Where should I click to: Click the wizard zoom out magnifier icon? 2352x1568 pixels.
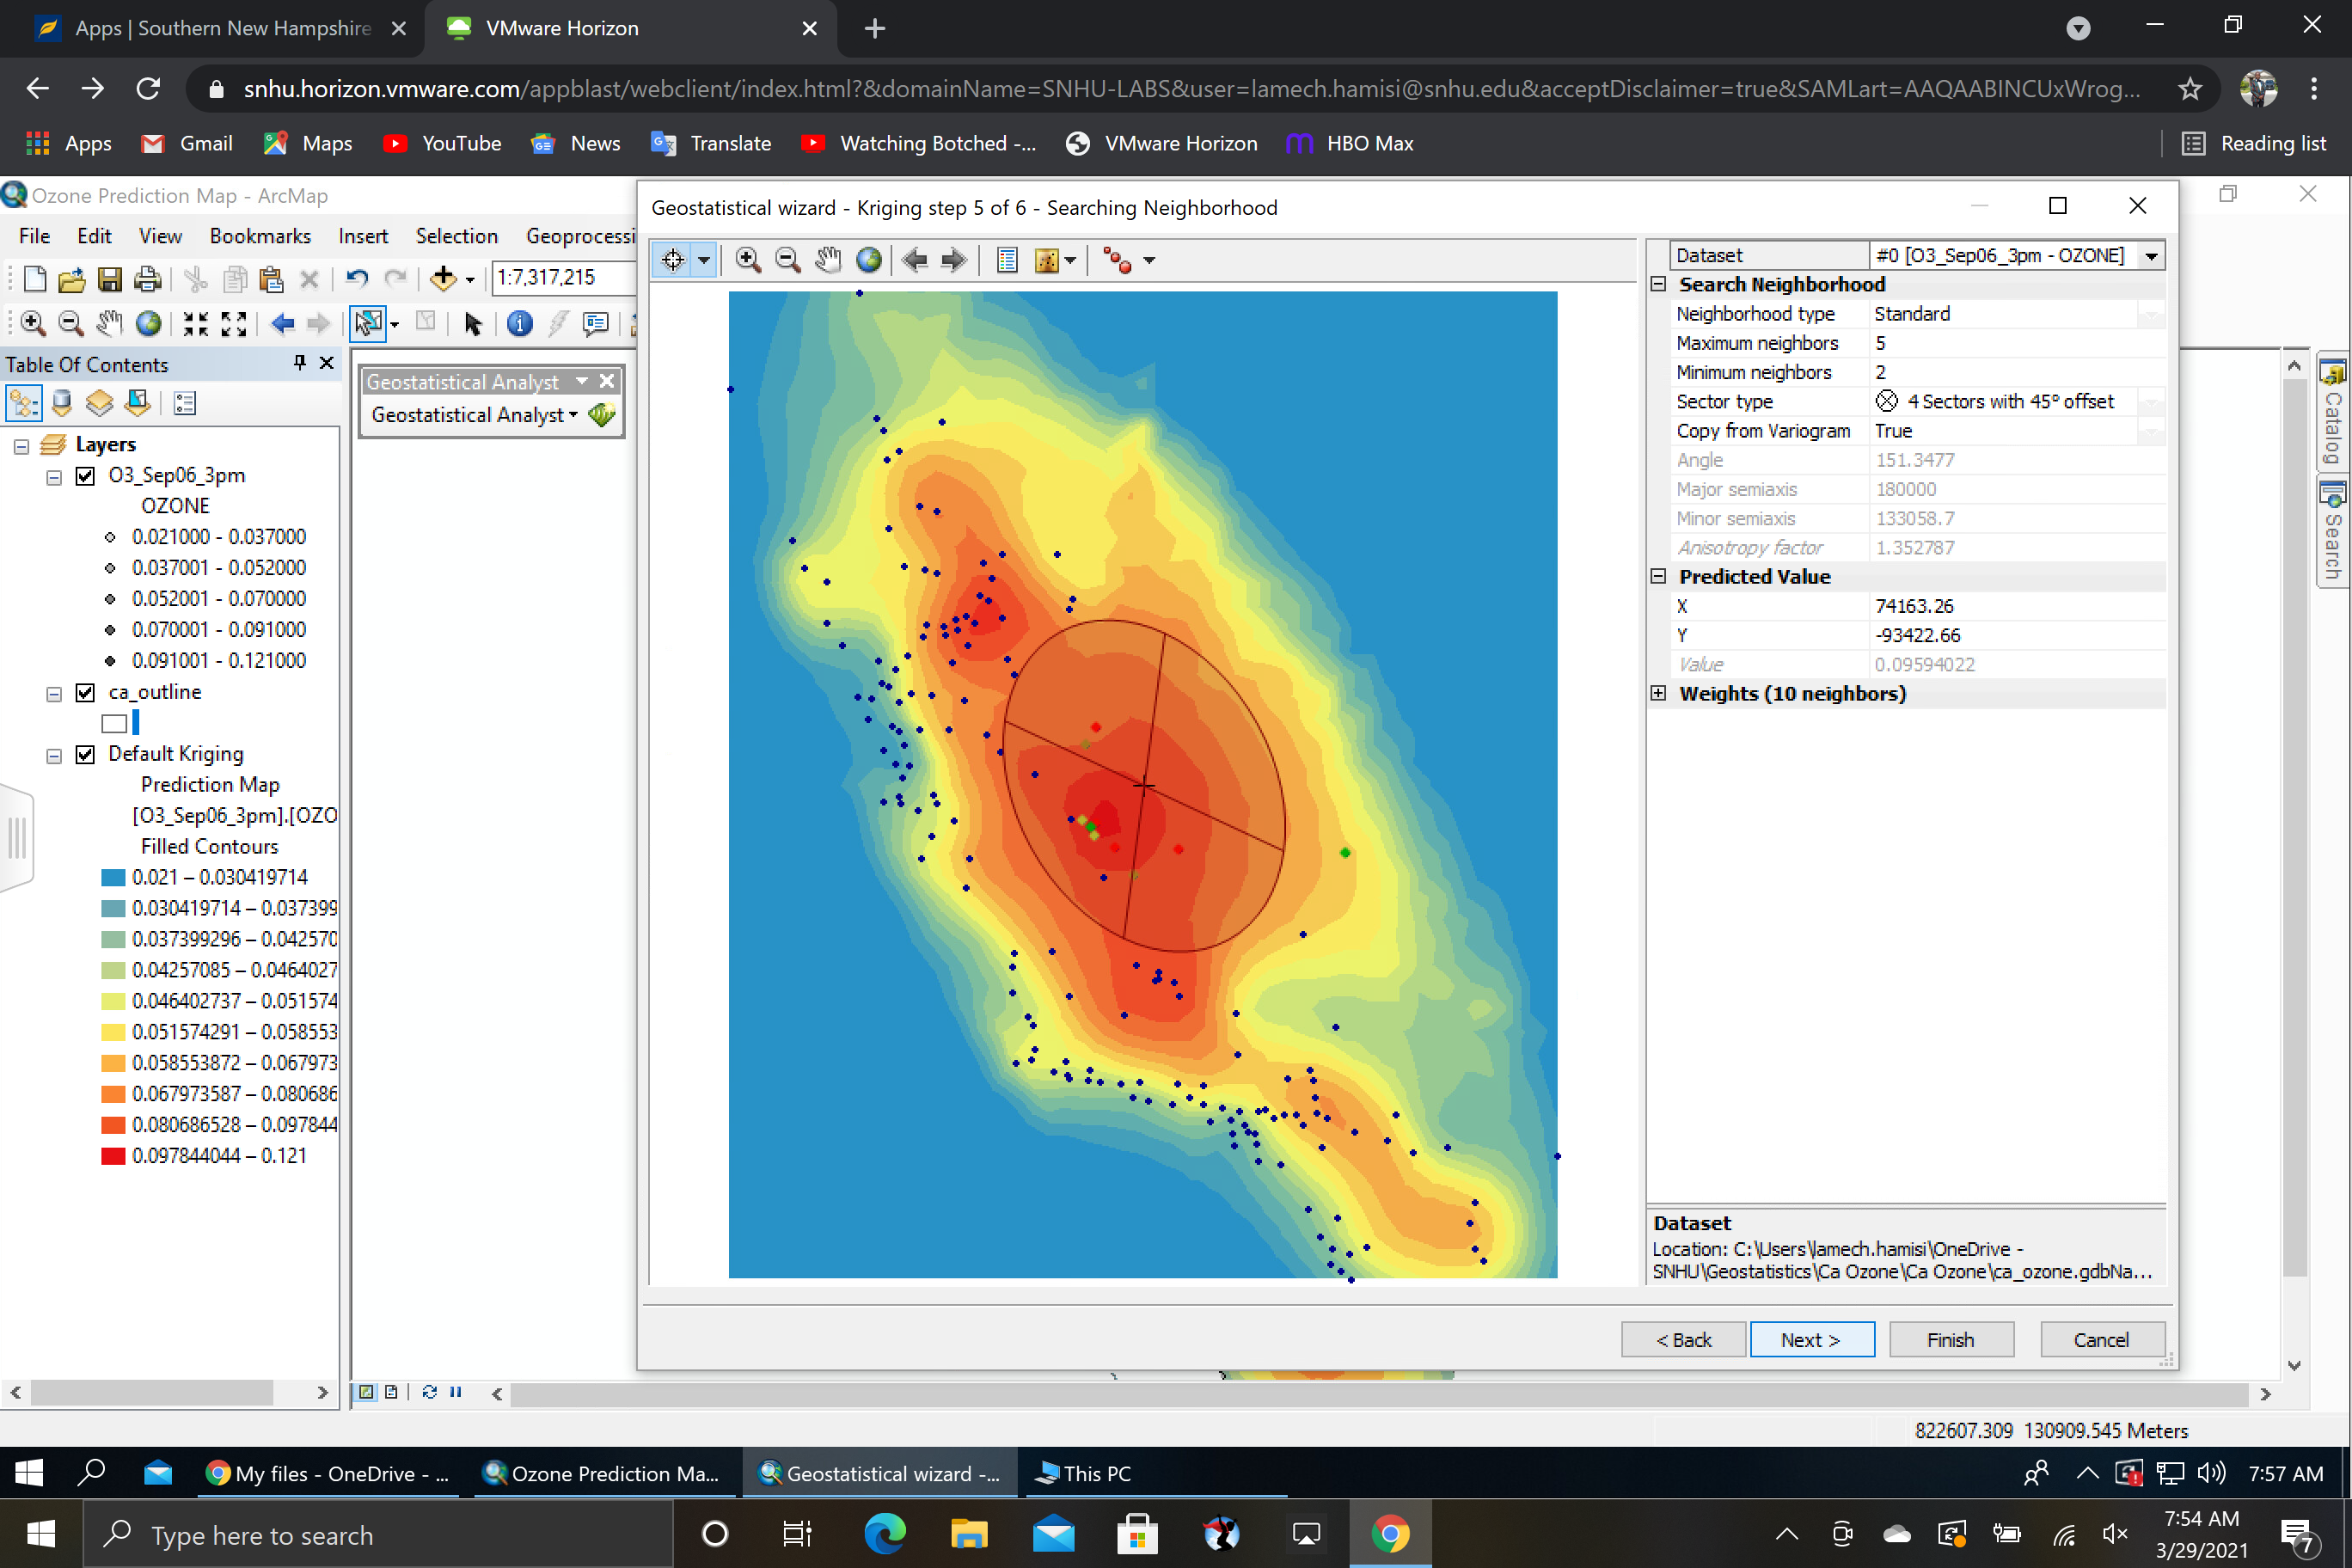pos(788,260)
